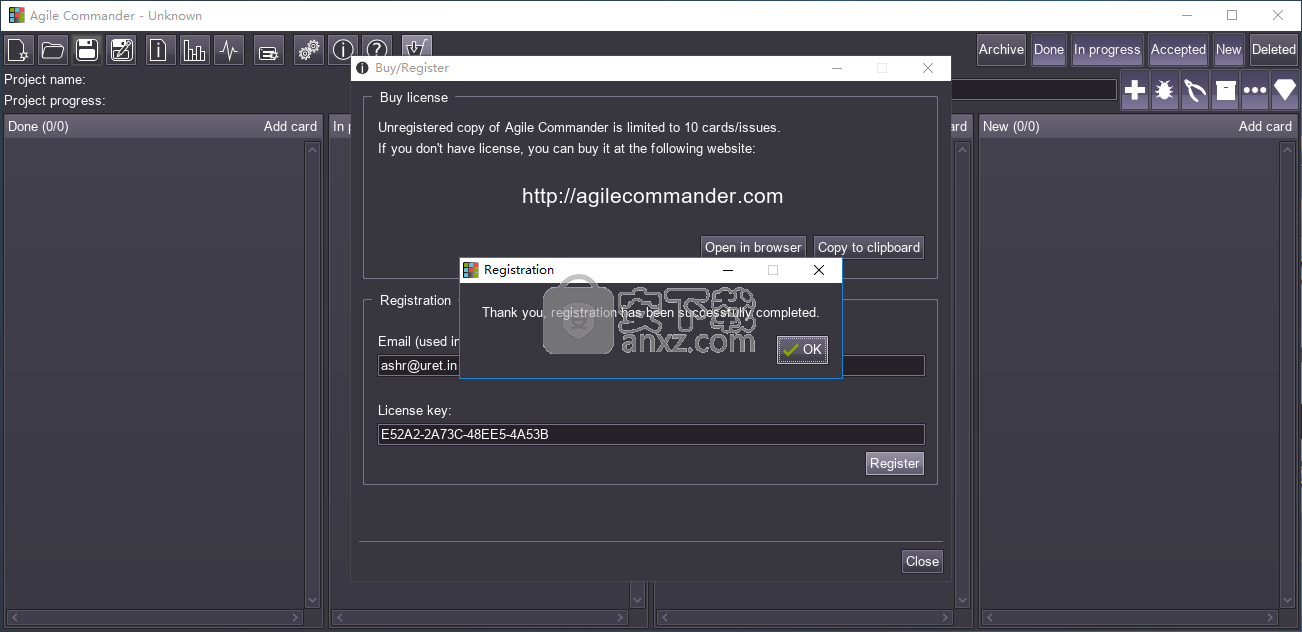Click the 'Project progress:' label
1302x632 pixels.
pyautogui.click(x=55, y=100)
